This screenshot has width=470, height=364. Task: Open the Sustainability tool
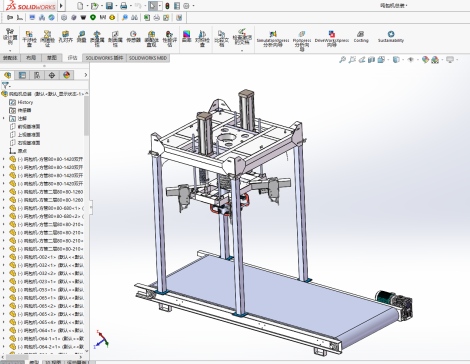coord(391,37)
